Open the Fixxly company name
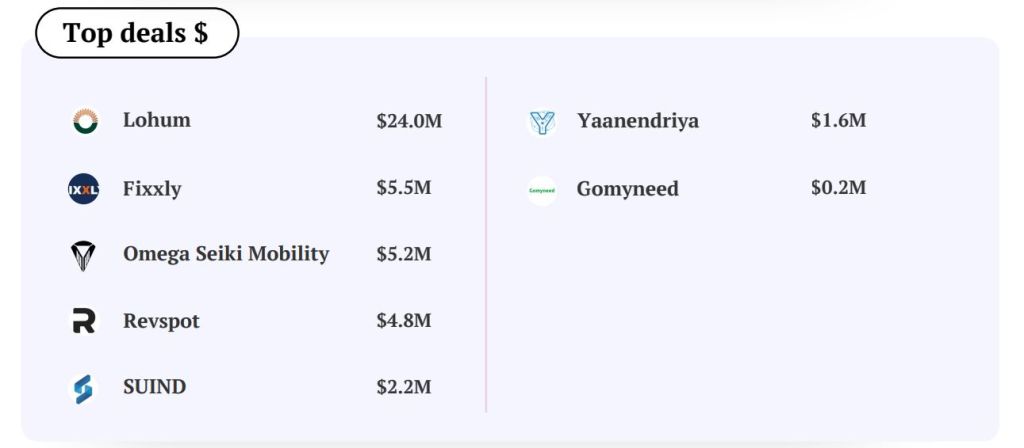The image size is (1024, 448). pos(152,189)
